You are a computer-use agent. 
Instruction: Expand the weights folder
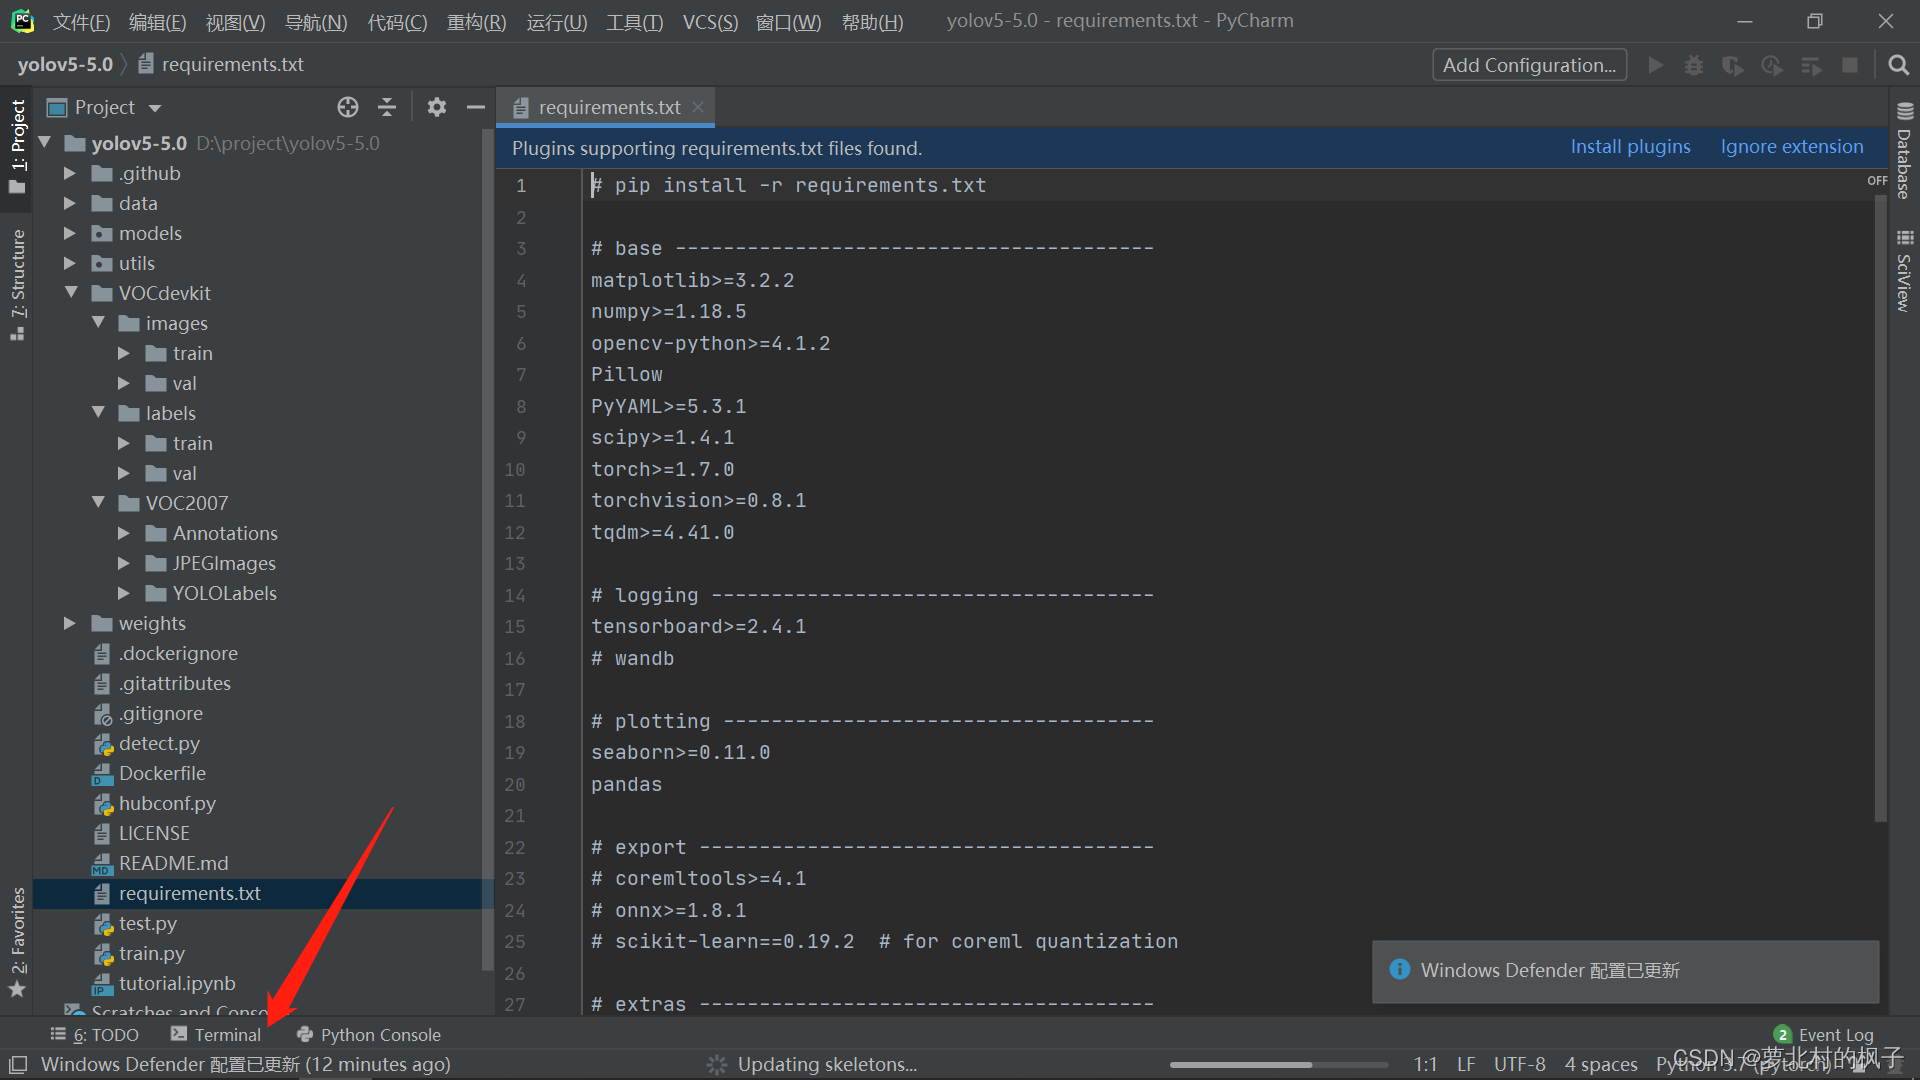70,623
